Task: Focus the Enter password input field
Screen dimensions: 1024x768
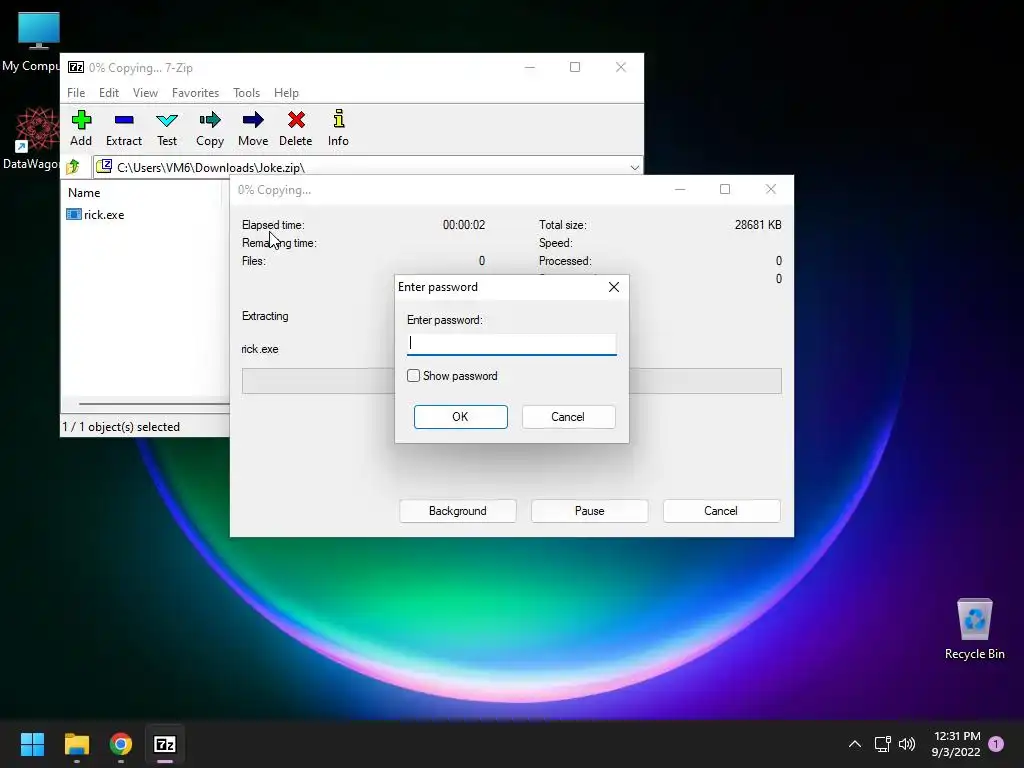Action: [511, 344]
